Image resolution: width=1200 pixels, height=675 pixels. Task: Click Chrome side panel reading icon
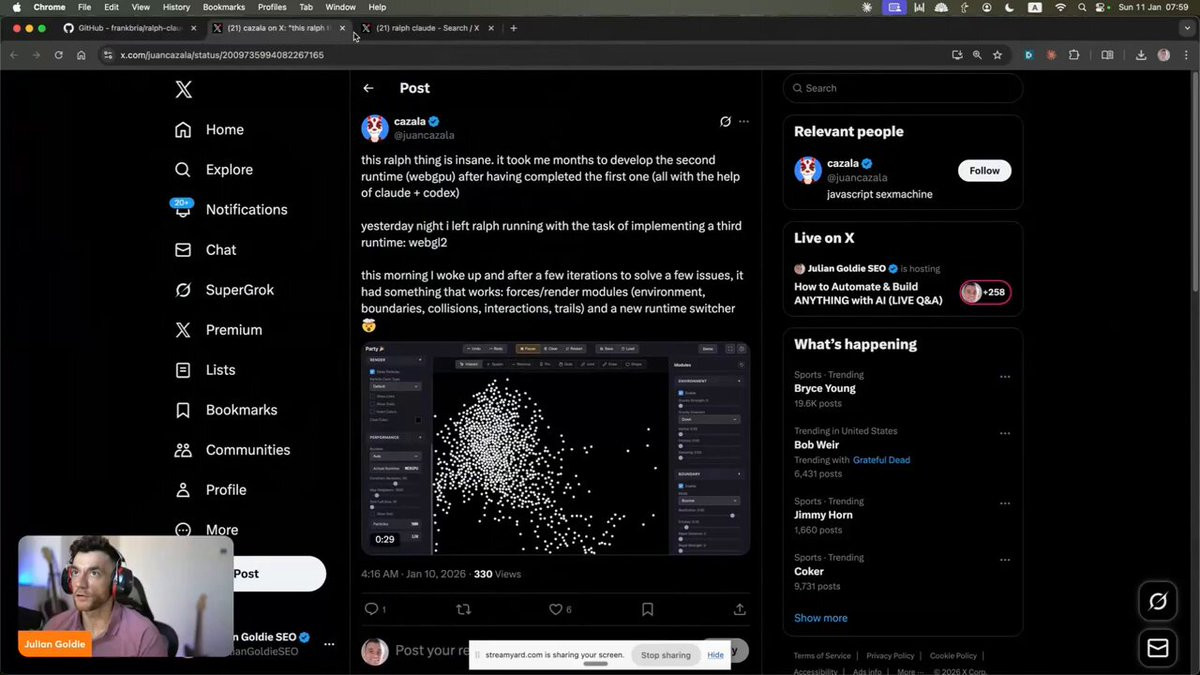1107,55
